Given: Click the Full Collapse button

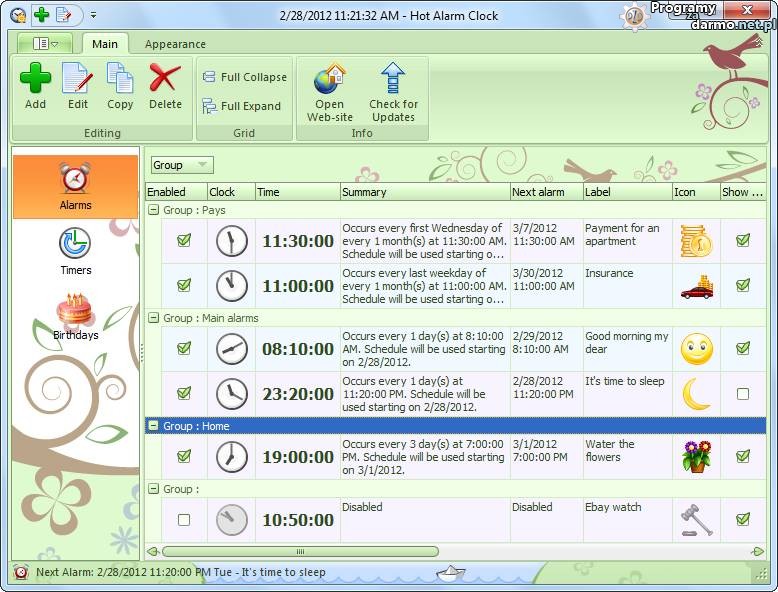Looking at the screenshot, I should click(245, 77).
